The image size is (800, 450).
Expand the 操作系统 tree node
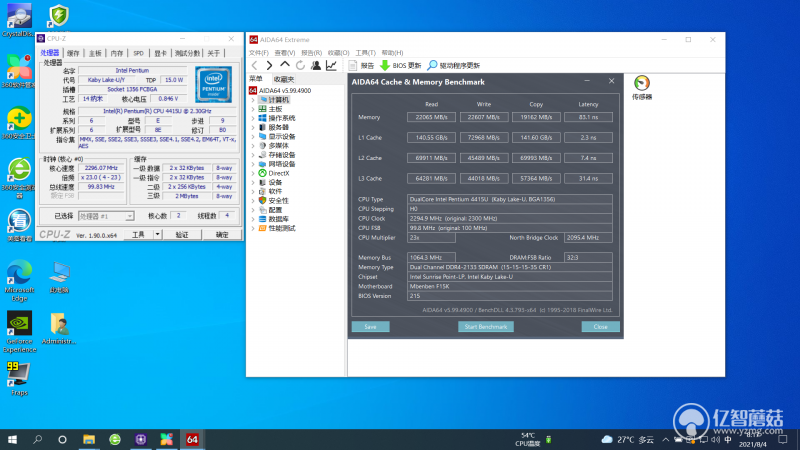pos(253,118)
